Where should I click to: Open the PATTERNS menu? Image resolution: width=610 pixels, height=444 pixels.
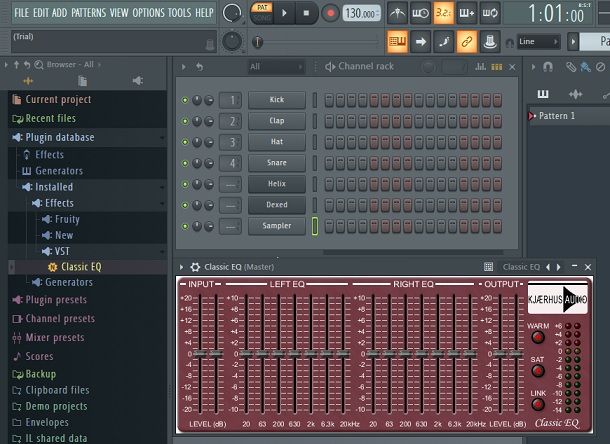pos(88,12)
